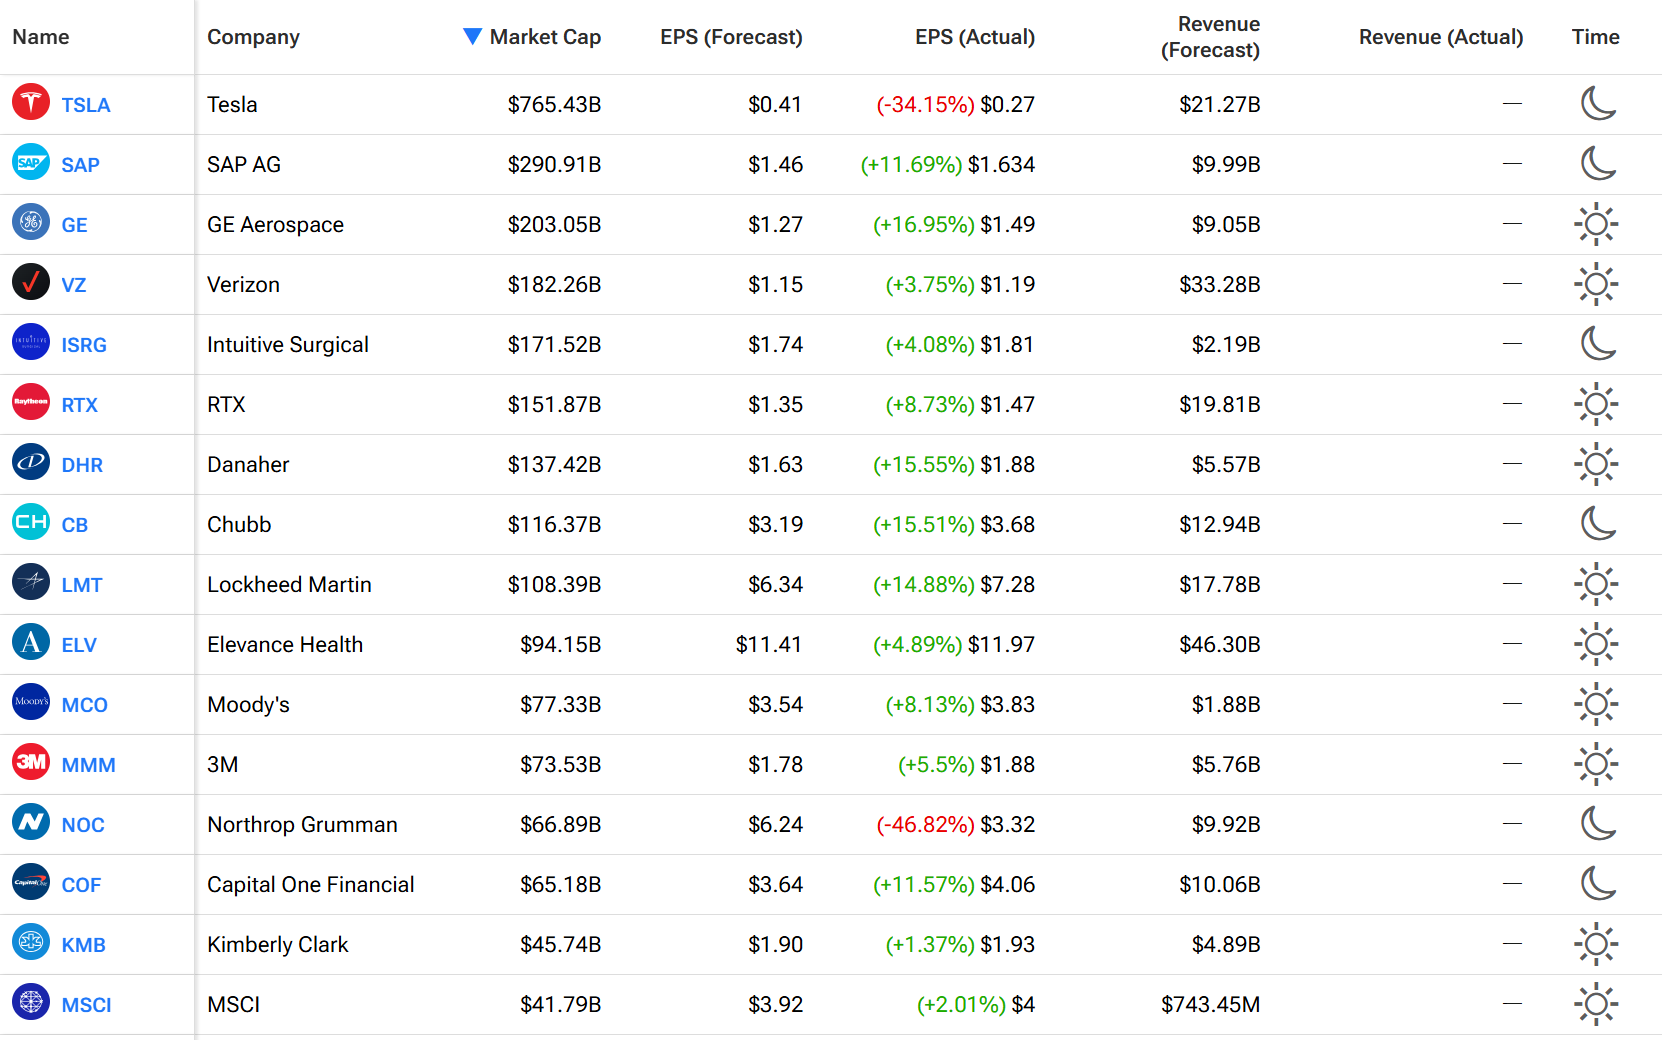
Task: Sort by Revenue (Actual) column header
Action: coord(1441,37)
